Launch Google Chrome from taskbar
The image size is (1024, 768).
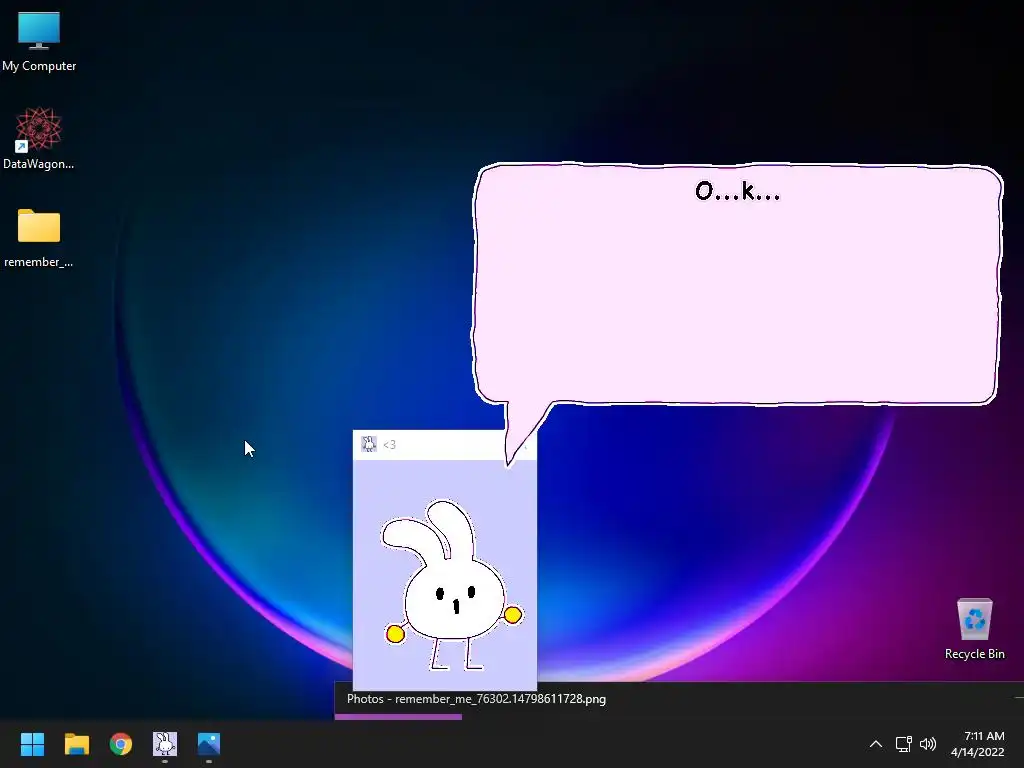(121, 744)
